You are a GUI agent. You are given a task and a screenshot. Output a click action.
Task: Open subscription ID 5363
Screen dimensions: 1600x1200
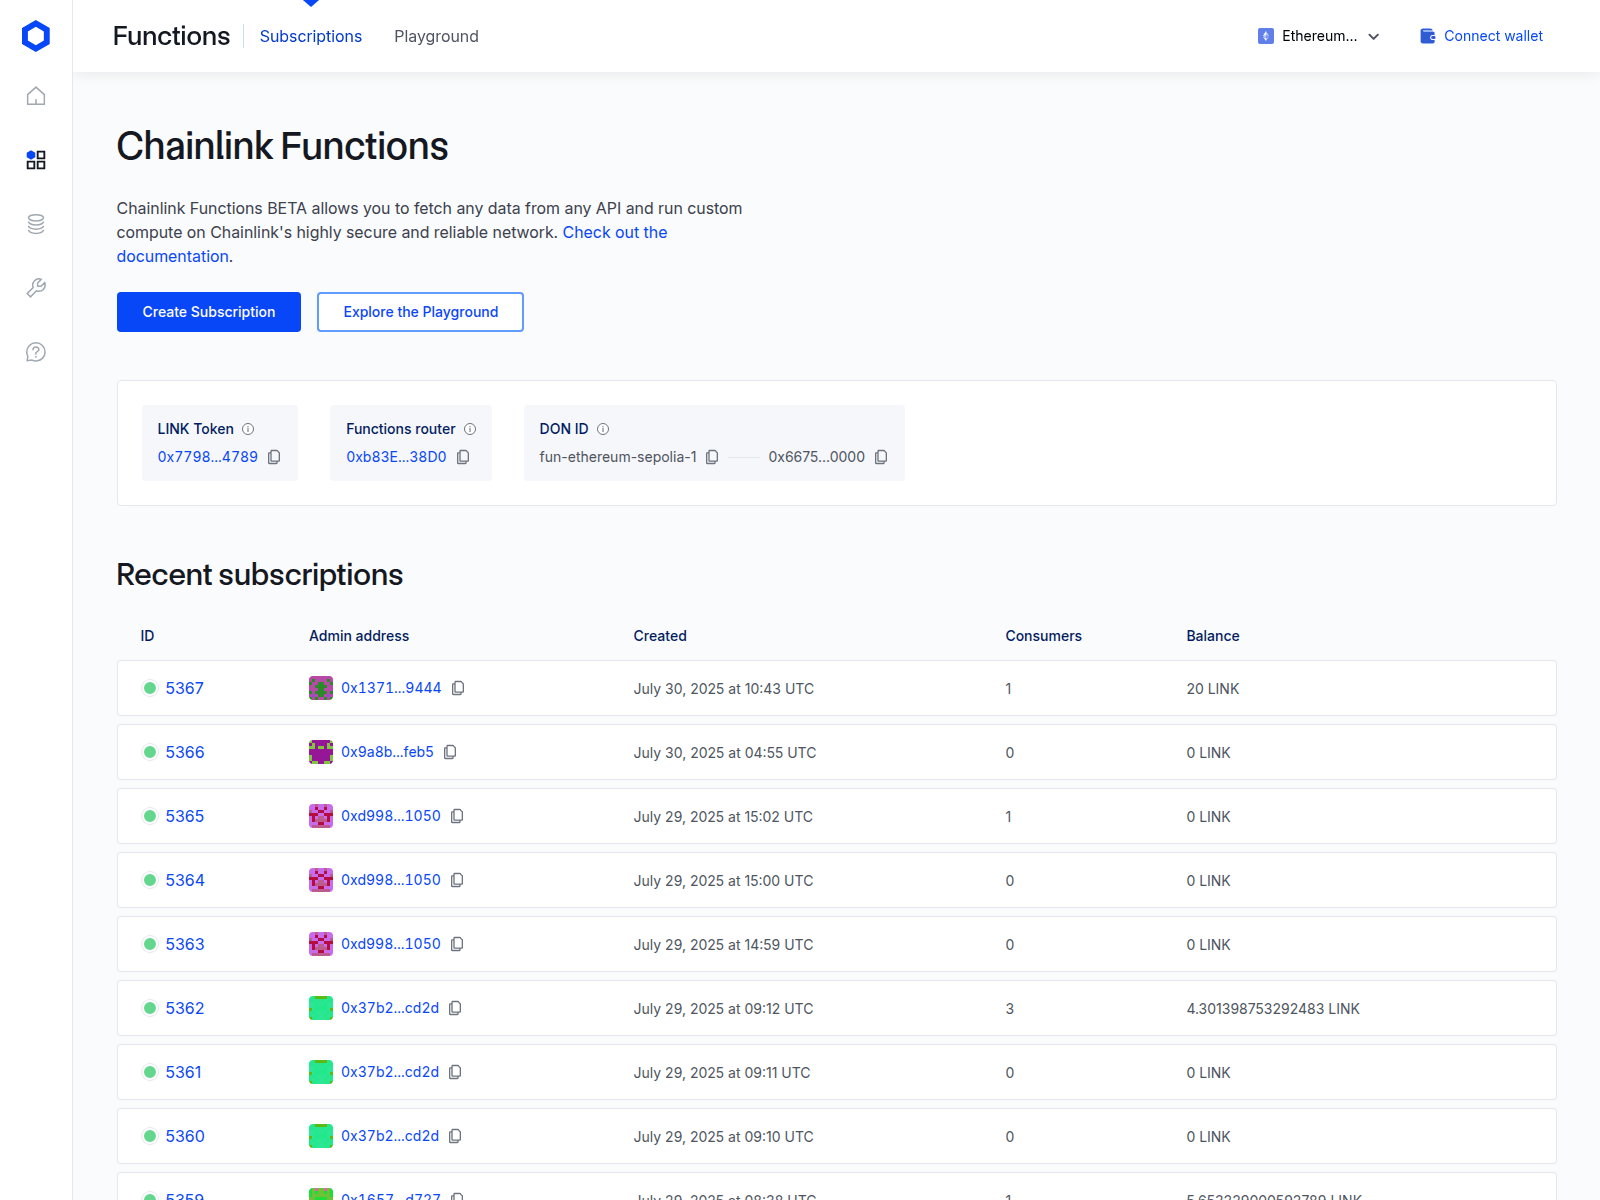click(x=185, y=944)
